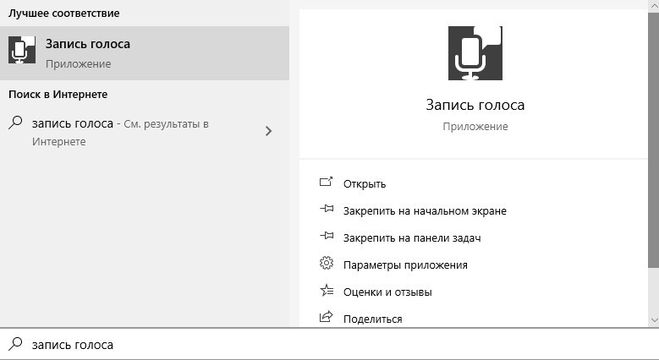Screen dimensions: 659x360
Task: Click the star icon for Оценки и отзывы
Action: point(327,290)
